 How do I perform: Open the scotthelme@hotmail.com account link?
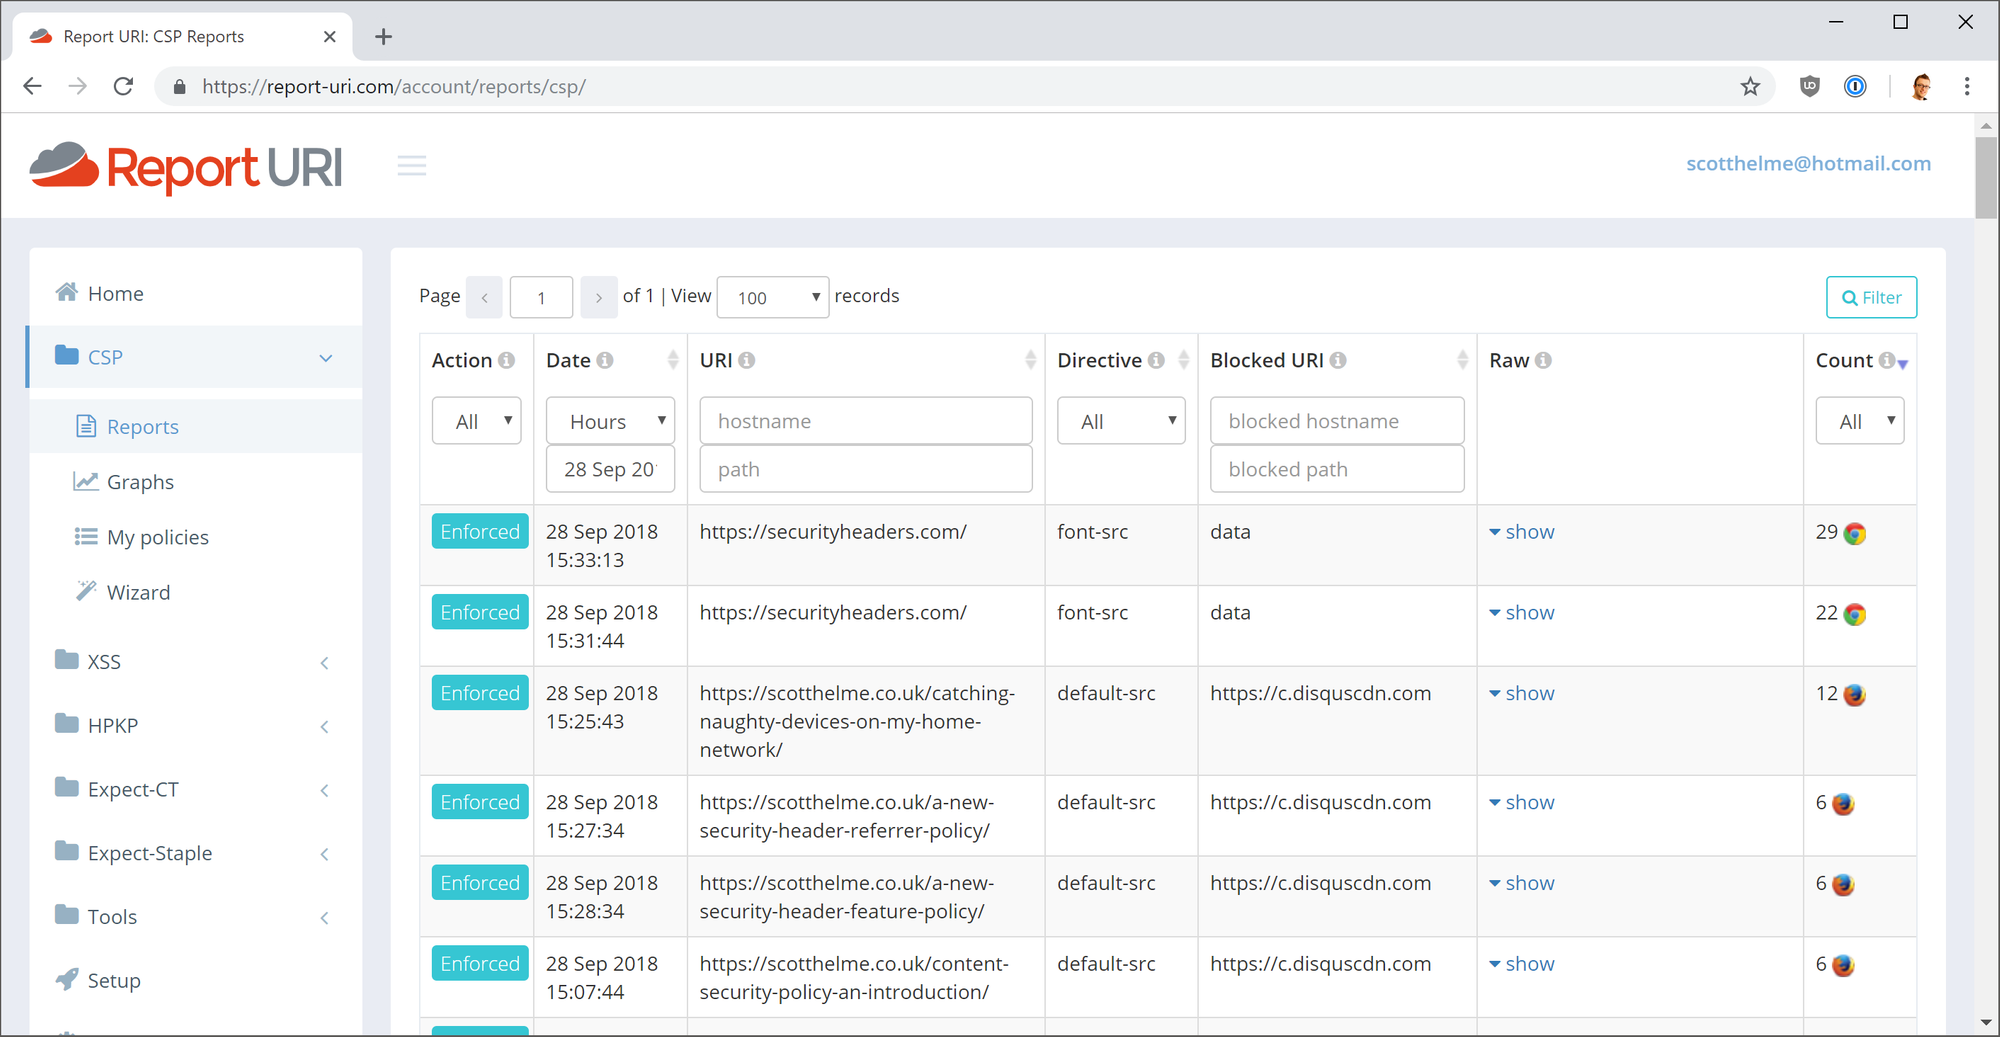[1808, 164]
